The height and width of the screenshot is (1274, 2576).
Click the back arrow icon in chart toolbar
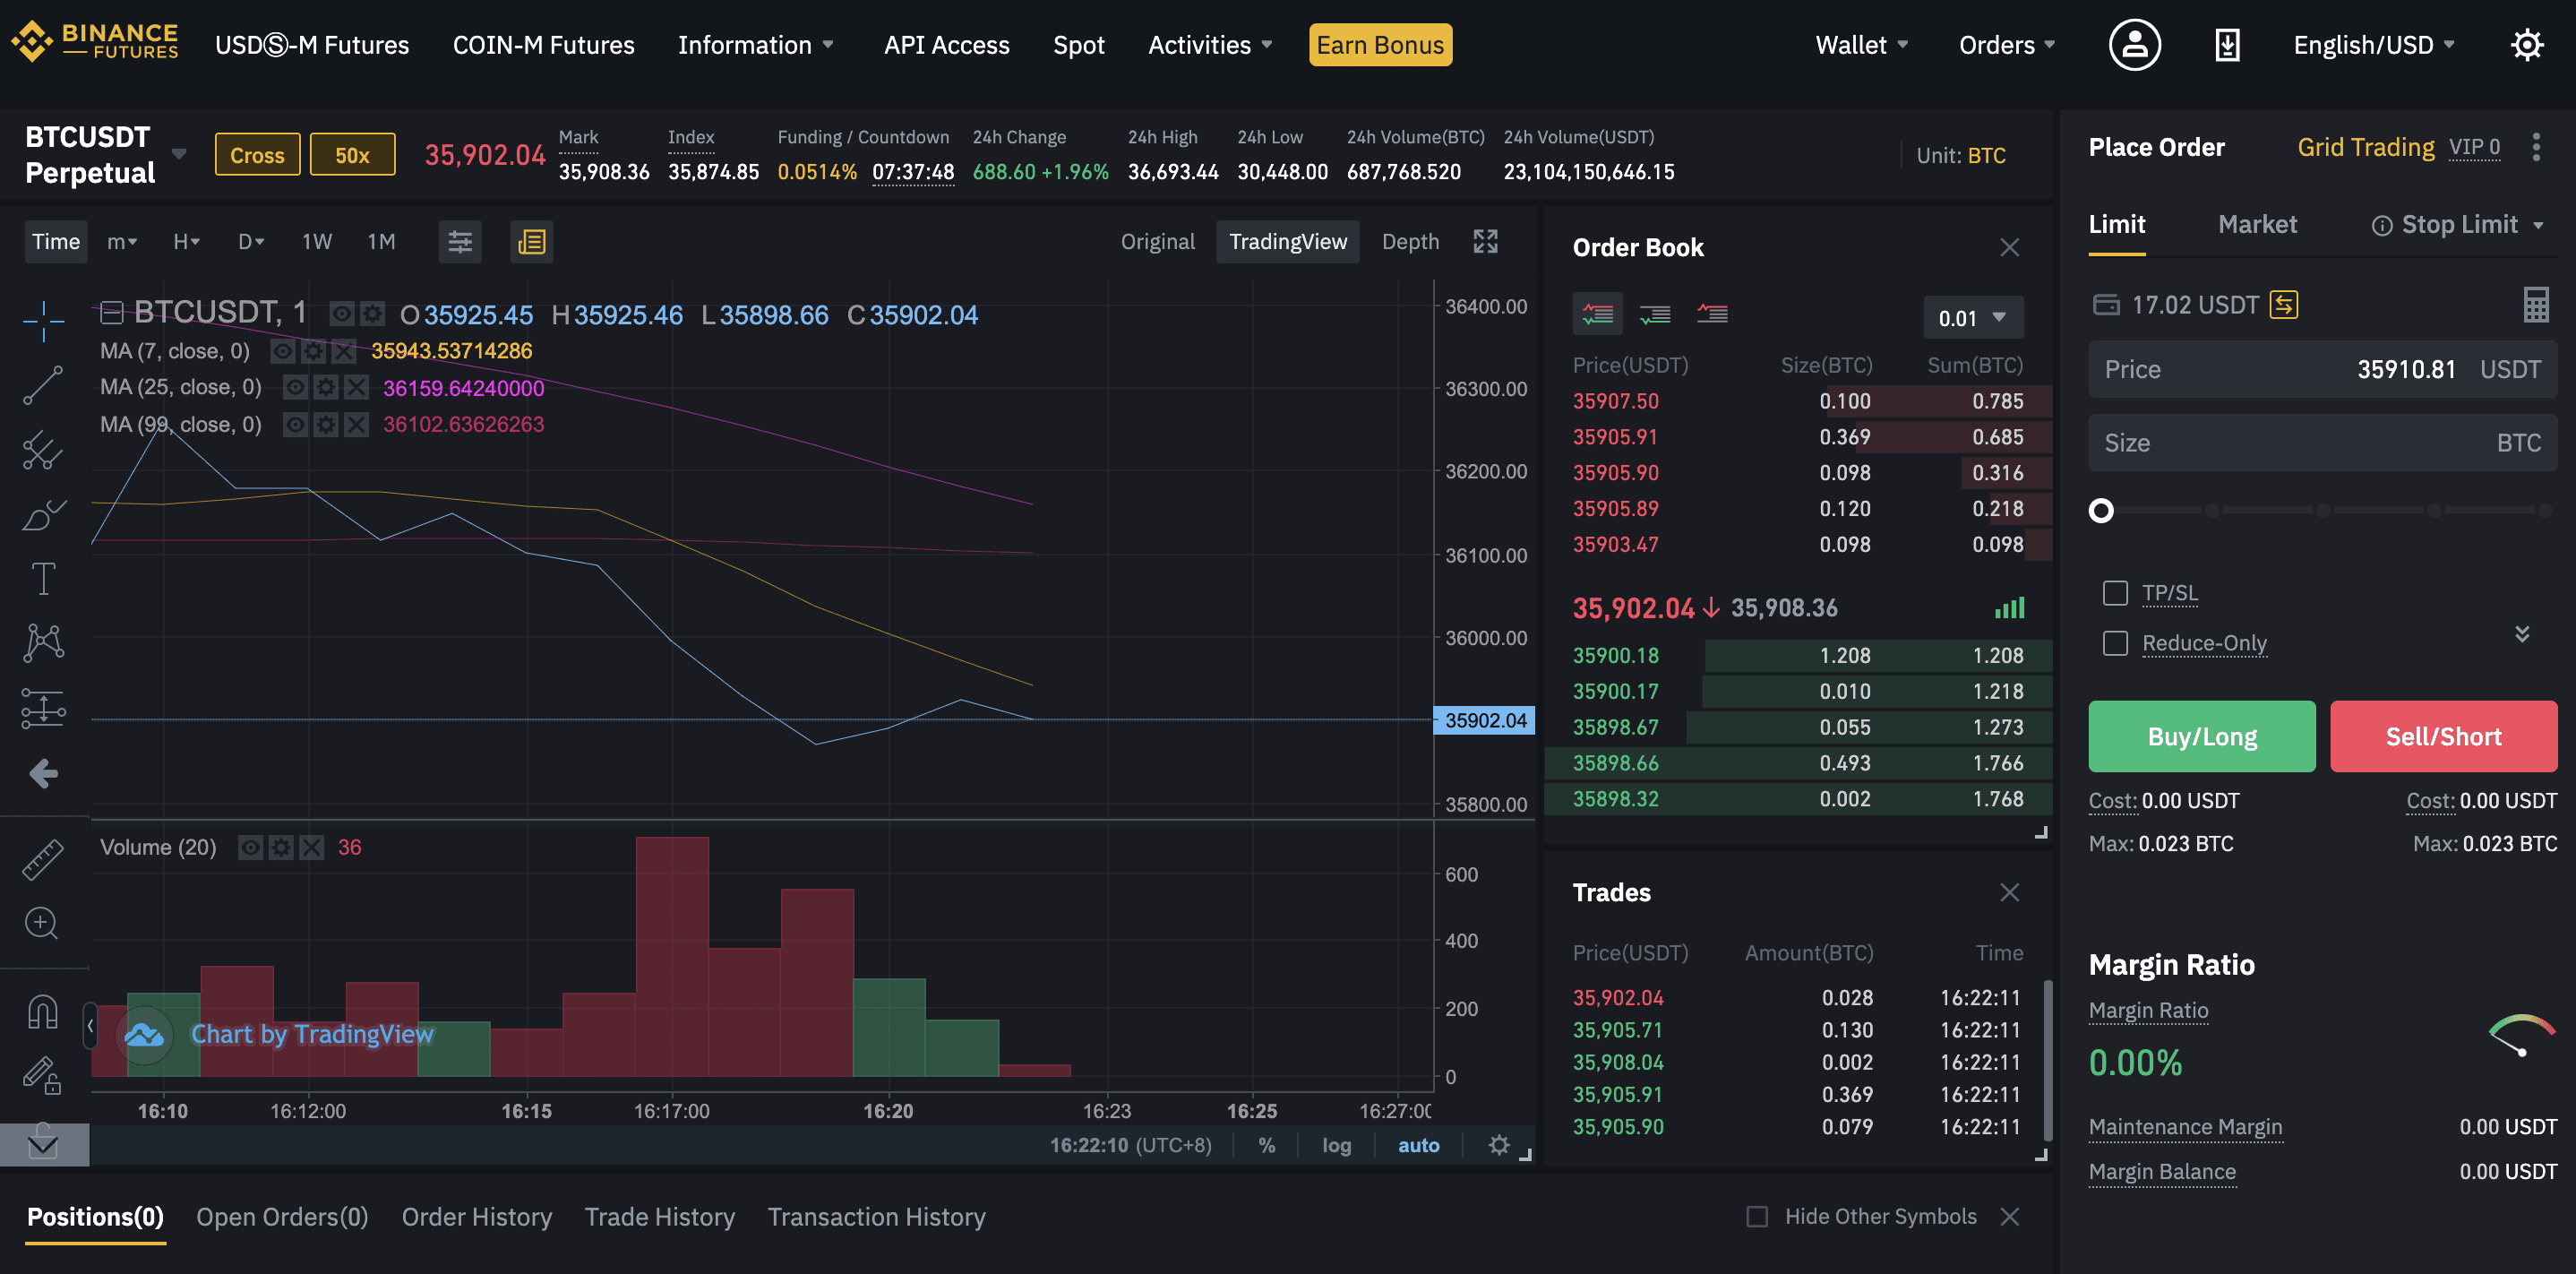43,773
